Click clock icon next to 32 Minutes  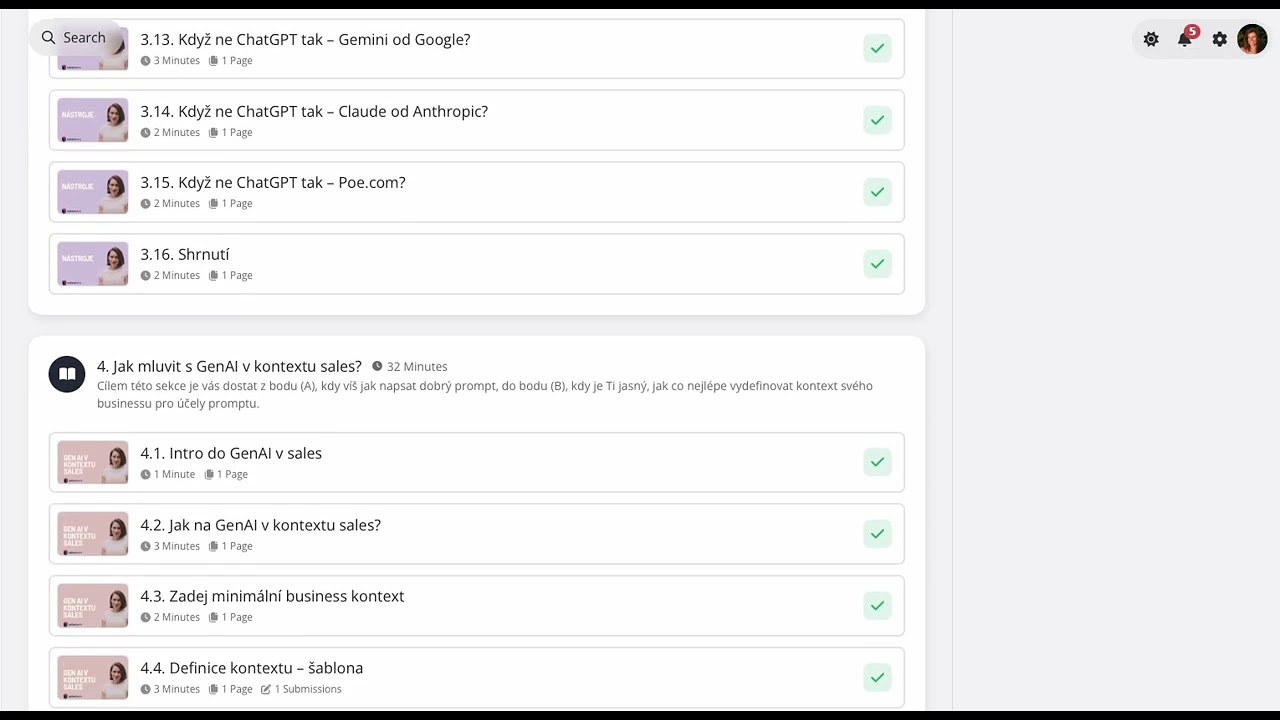[377, 366]
